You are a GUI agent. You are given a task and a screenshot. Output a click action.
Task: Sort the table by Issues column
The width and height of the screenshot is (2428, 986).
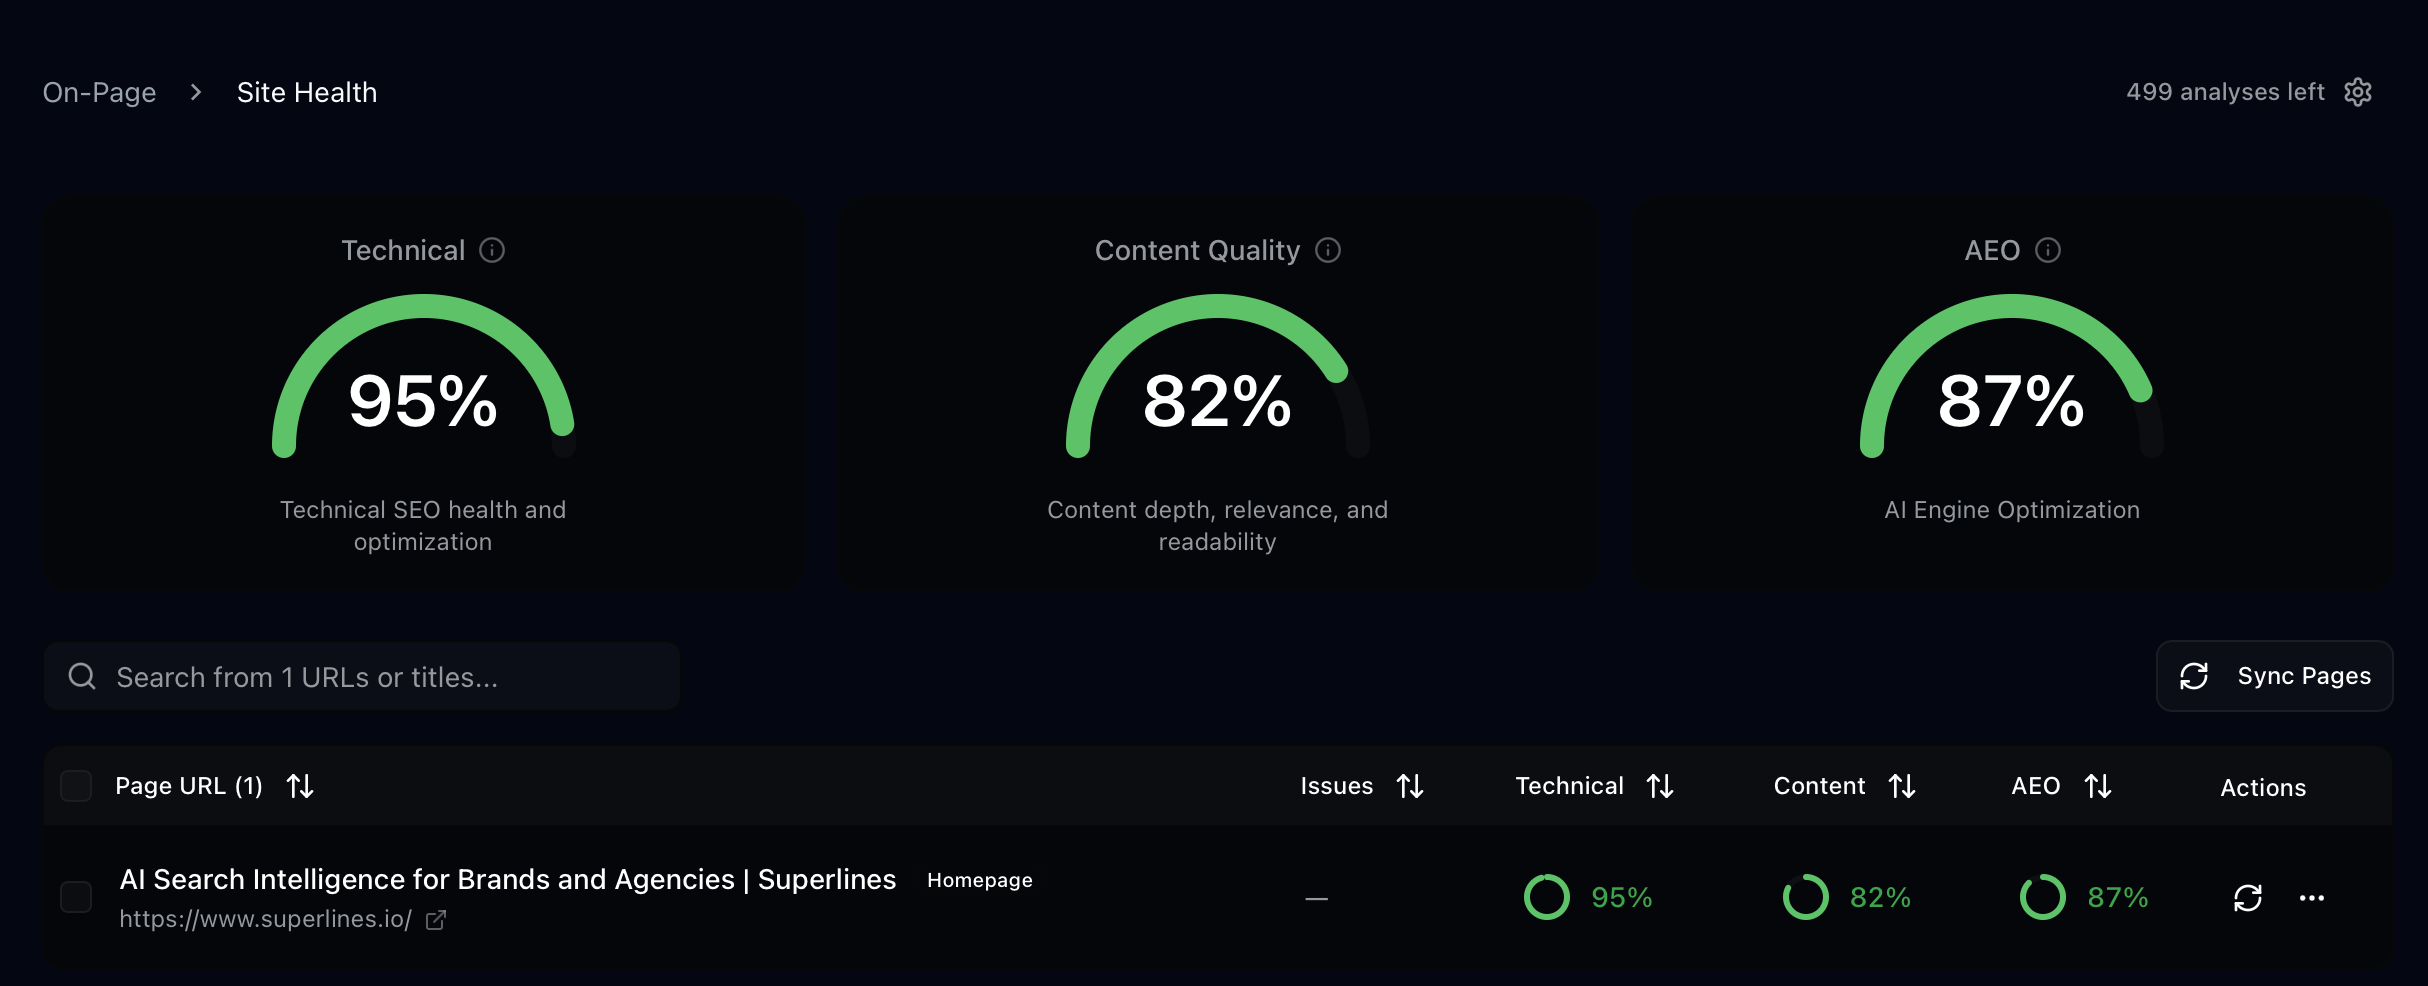click(1410, 786)
